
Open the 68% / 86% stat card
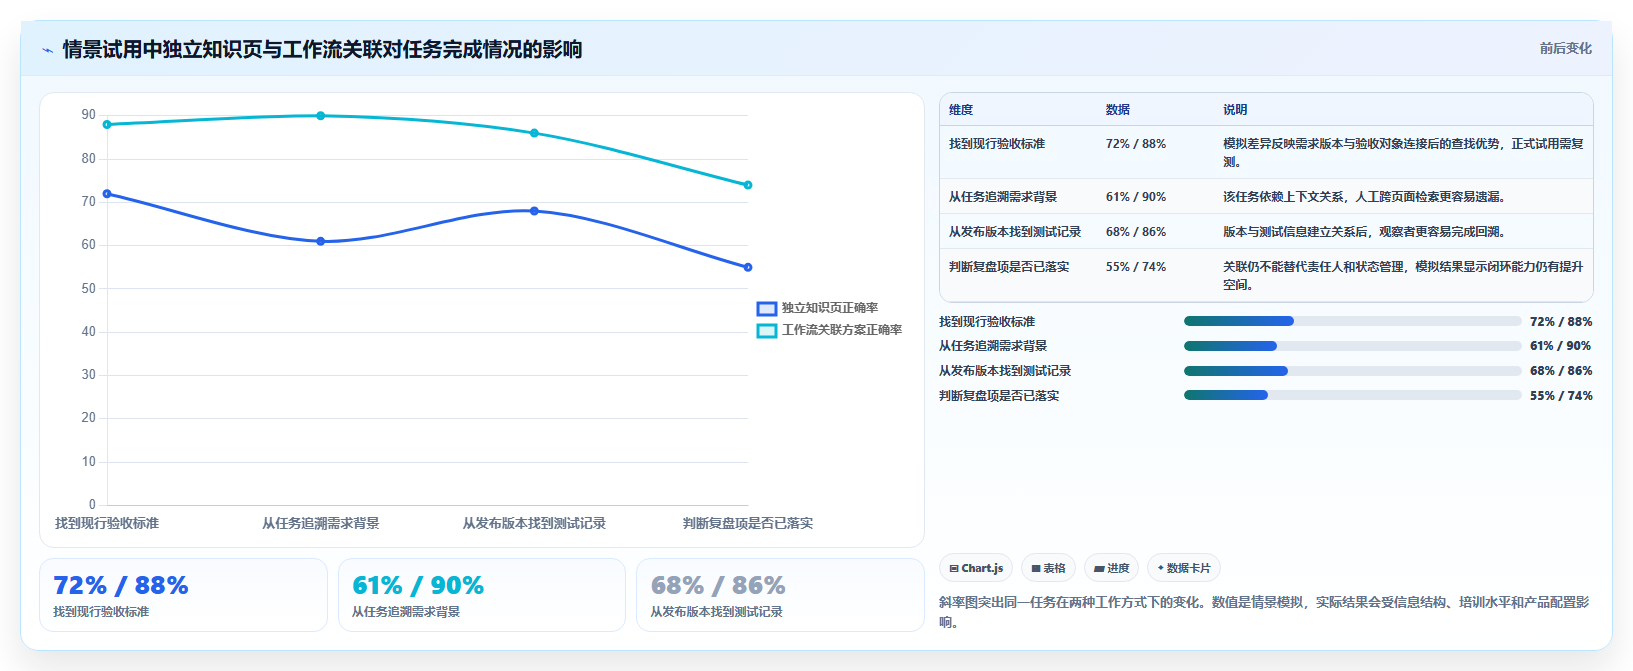780,595
